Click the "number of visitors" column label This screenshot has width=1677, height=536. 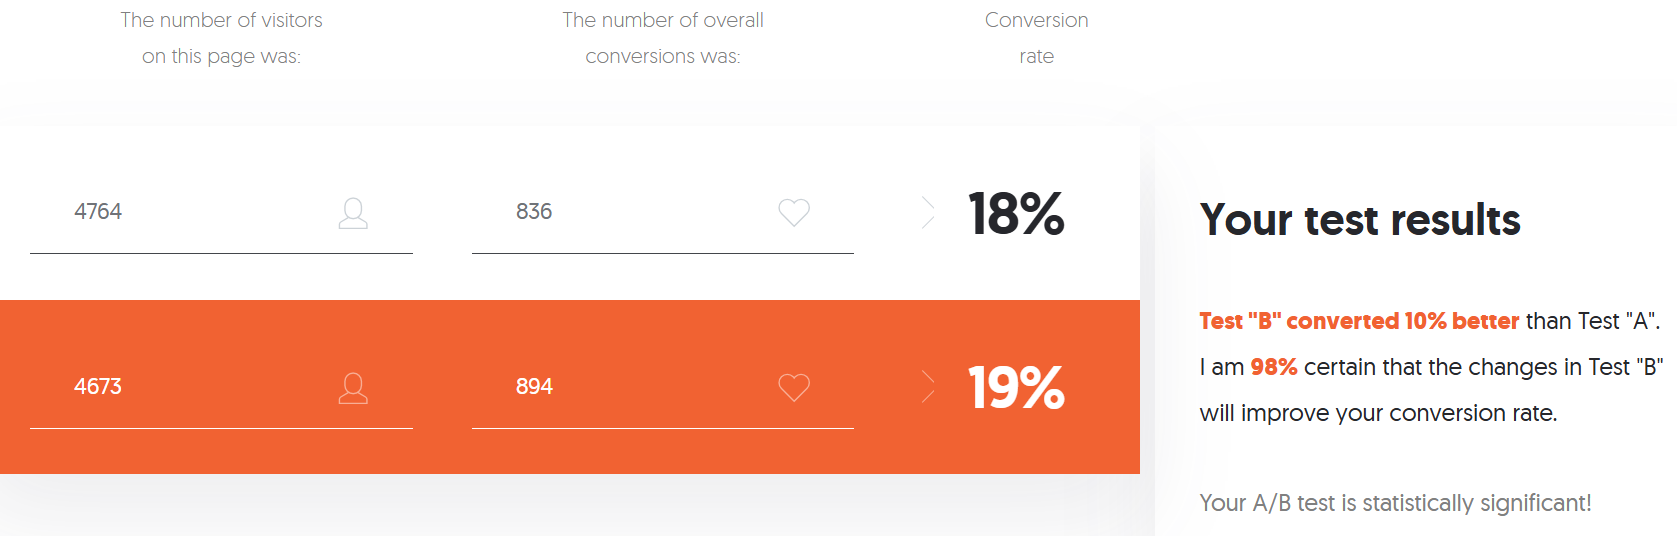(221, 38)
